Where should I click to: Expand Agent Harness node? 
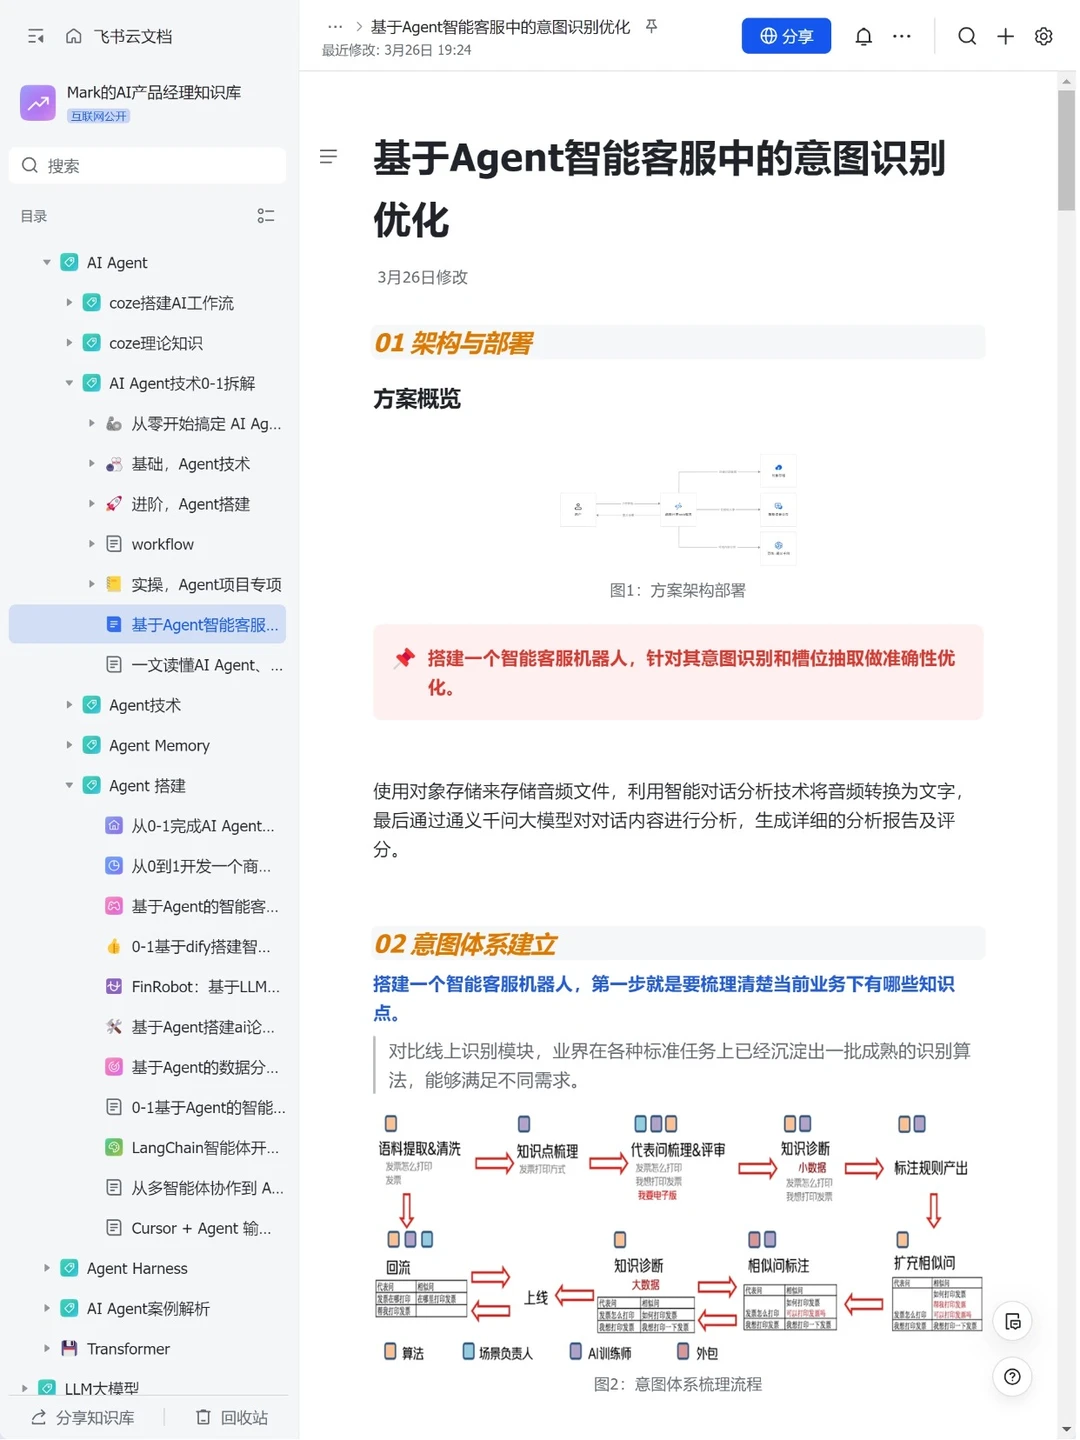[x=47, y=1268]
